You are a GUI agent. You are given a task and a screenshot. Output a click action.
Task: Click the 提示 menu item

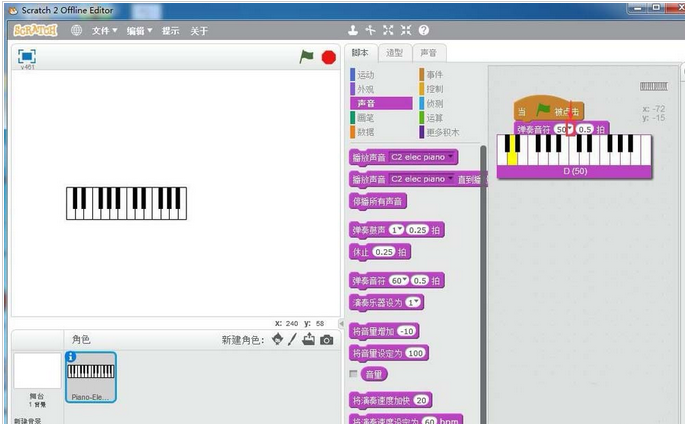(x=170, y=31)
